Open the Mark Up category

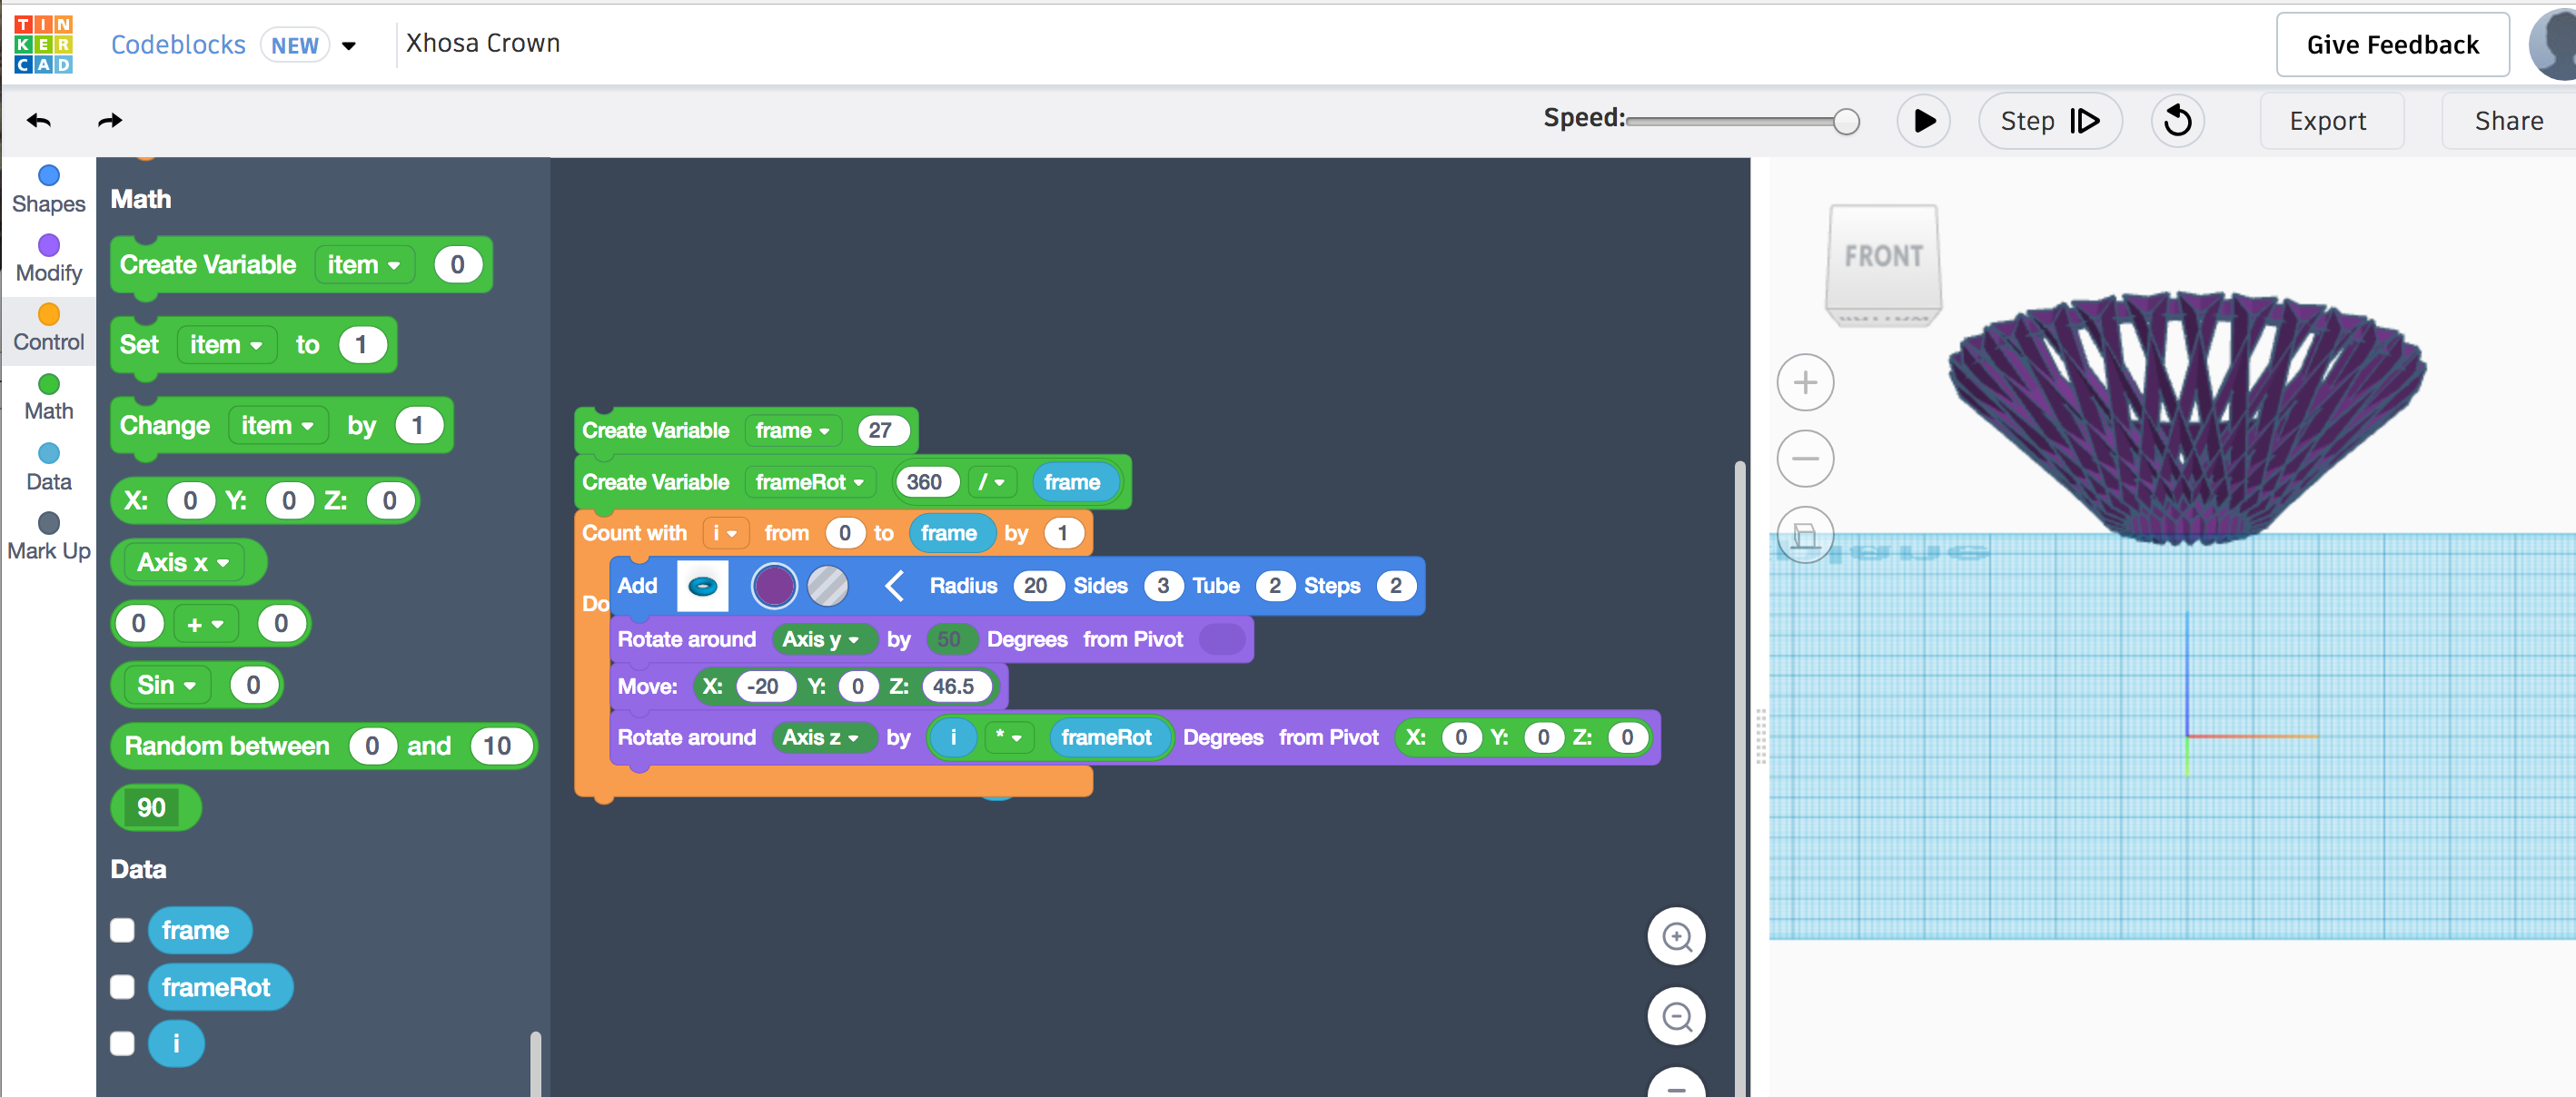[48, 537]
